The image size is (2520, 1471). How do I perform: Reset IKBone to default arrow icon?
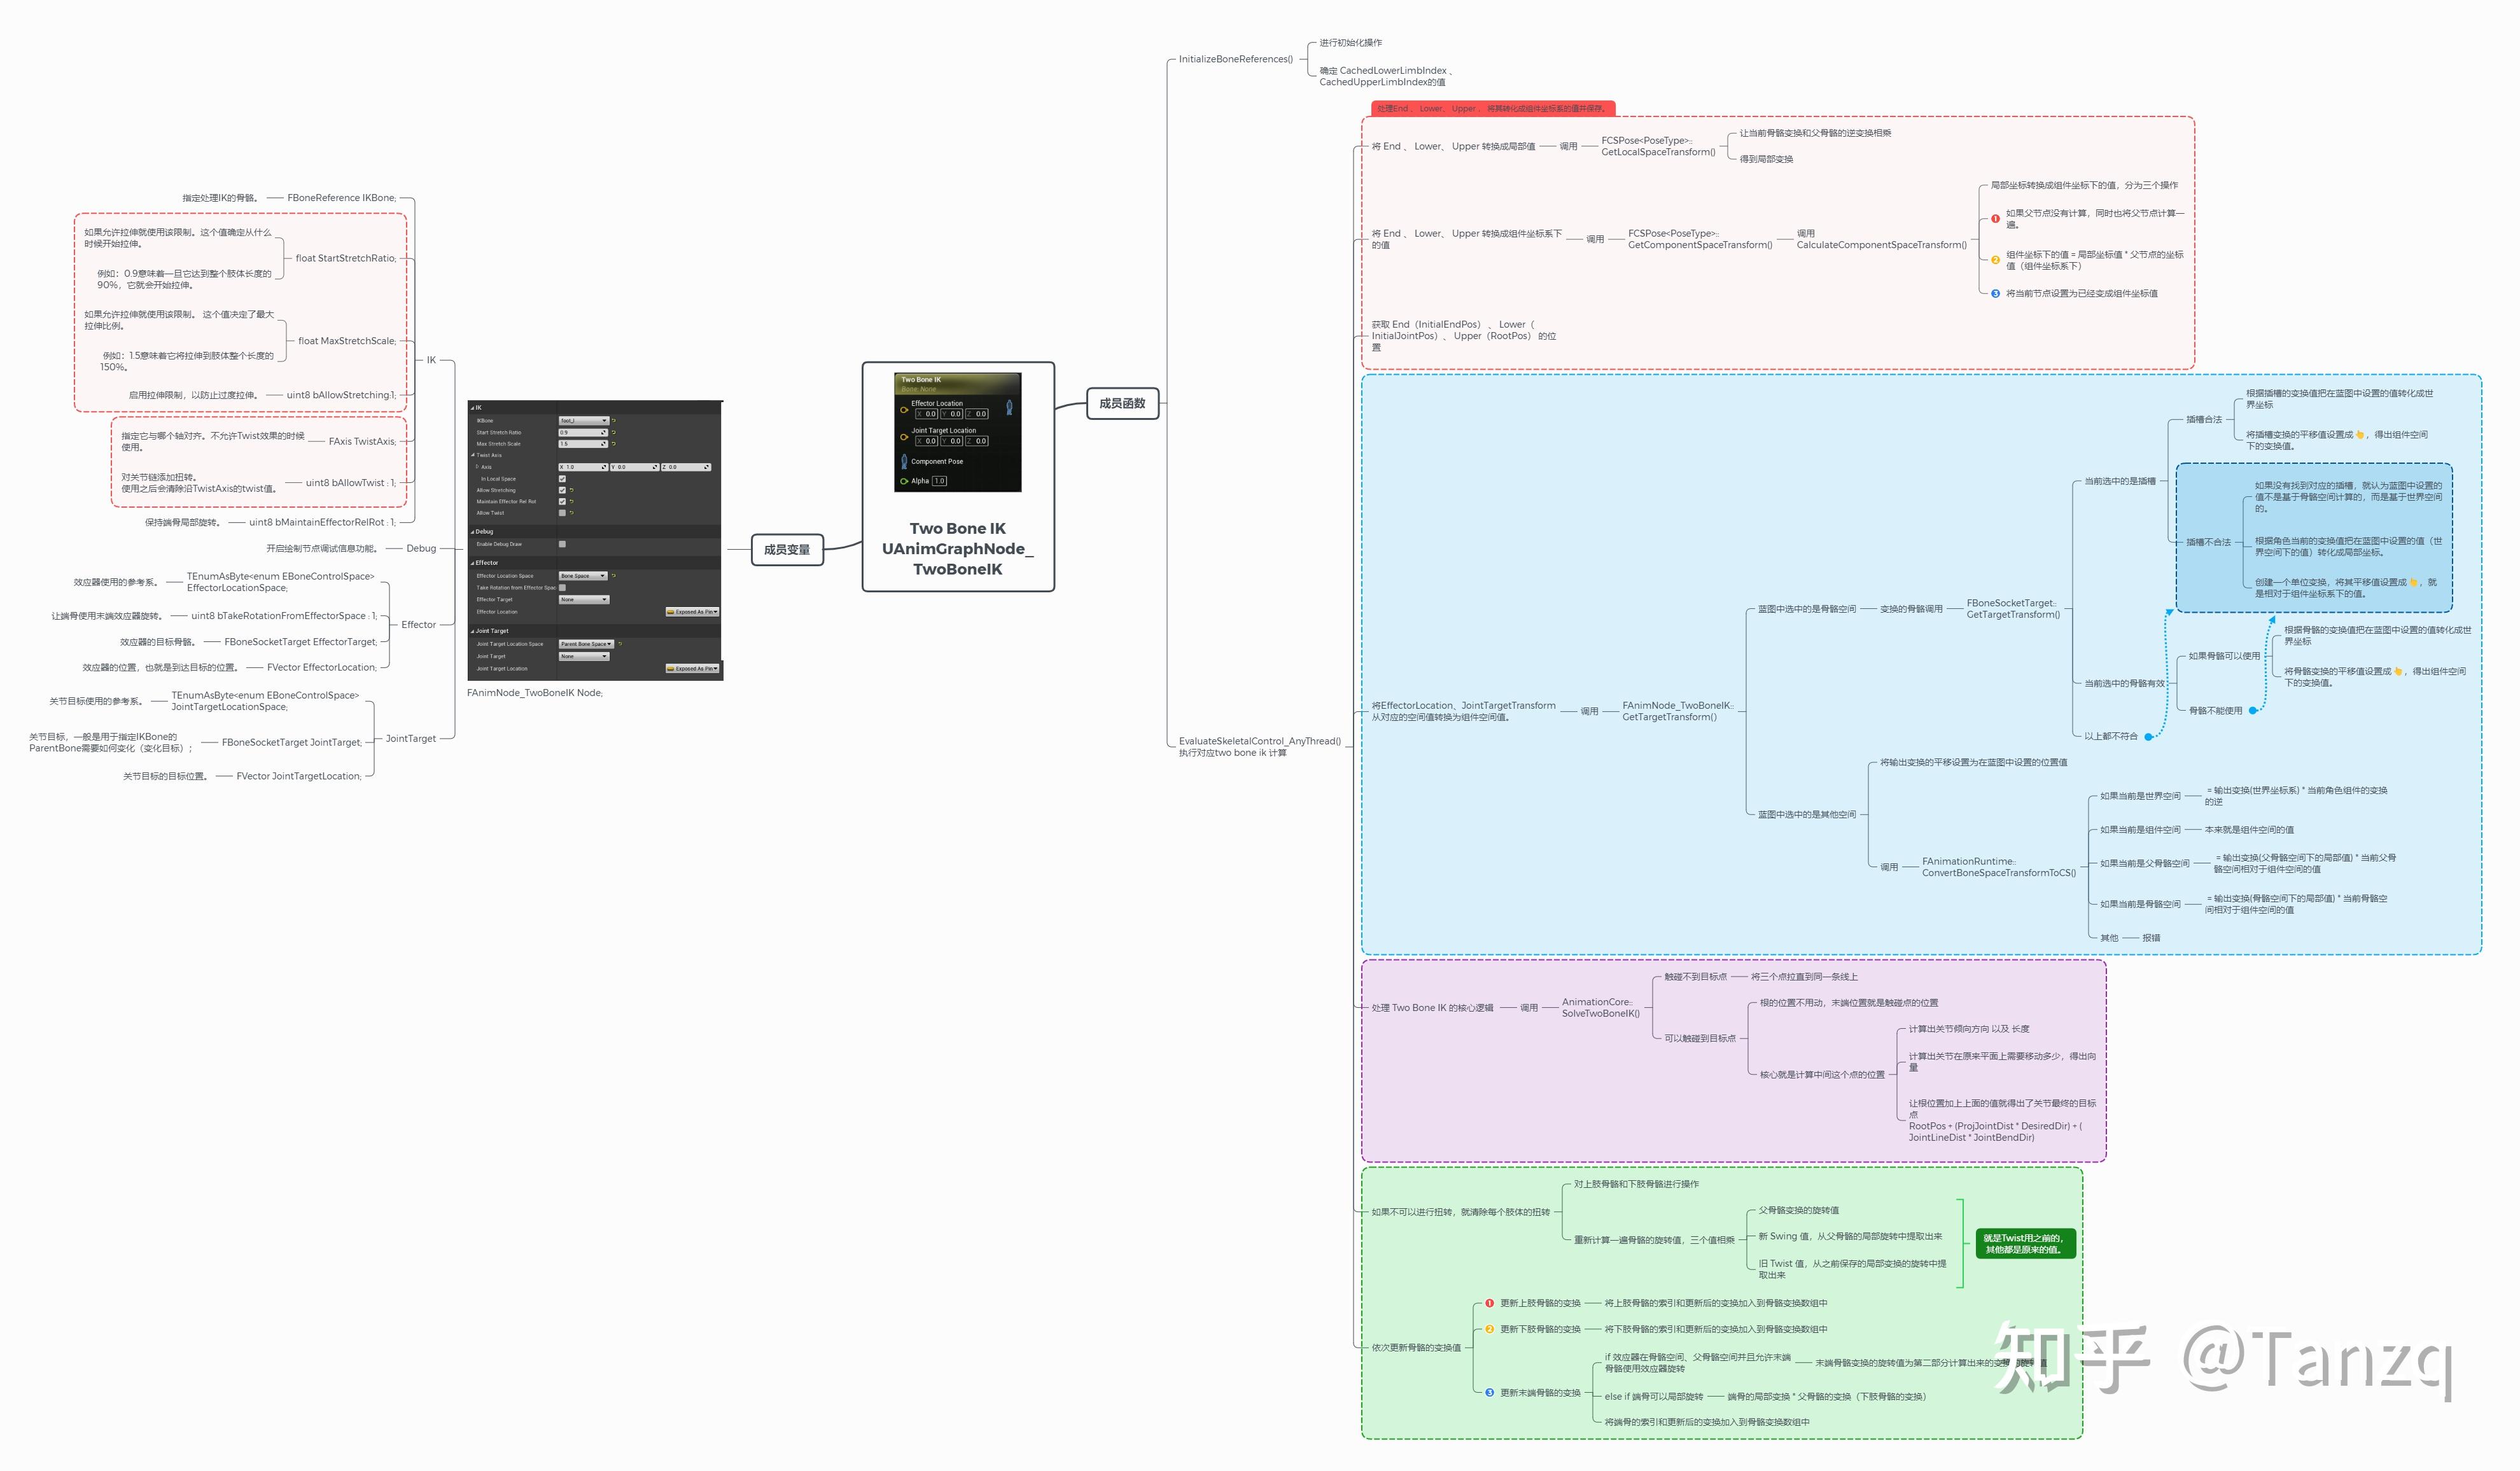tap(614, 421)
